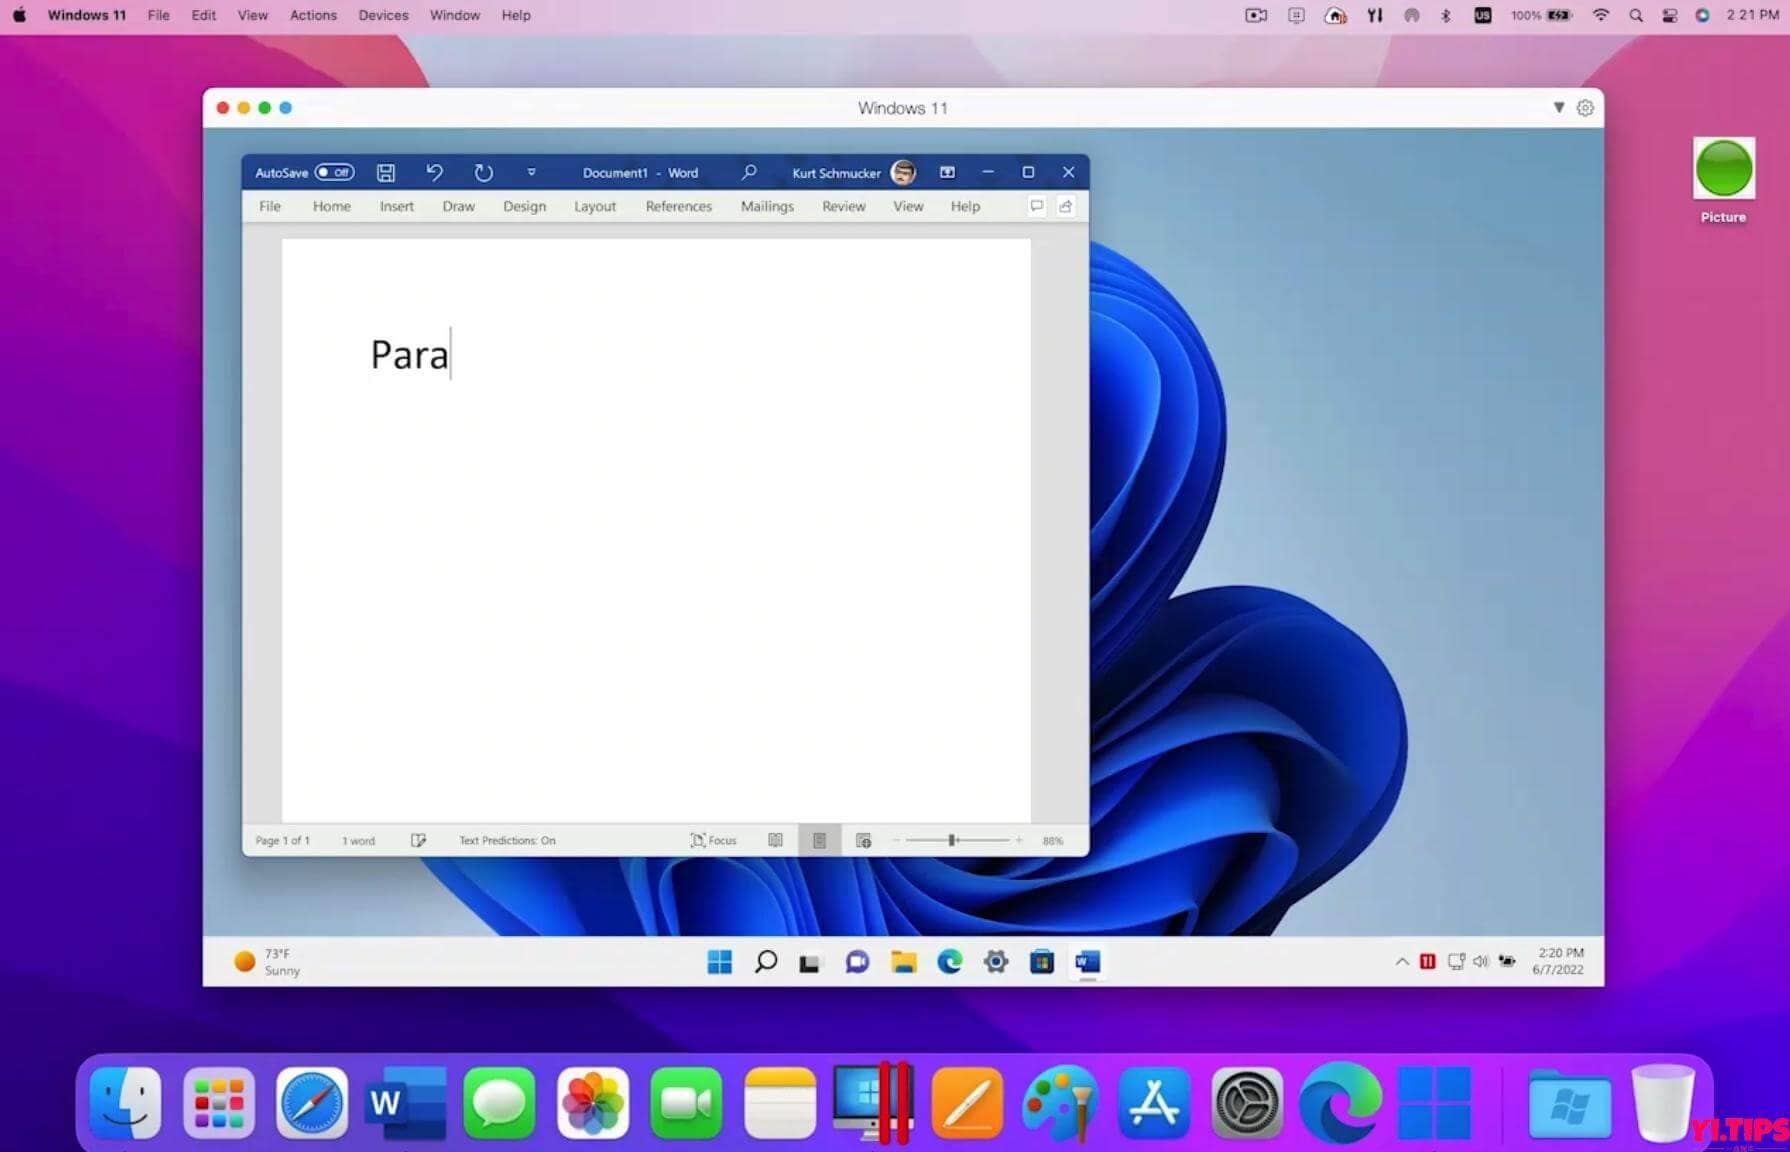Click the Word icon in Windows taskbar
Screen dimensions: 1790x1152
click(1087, 962)
